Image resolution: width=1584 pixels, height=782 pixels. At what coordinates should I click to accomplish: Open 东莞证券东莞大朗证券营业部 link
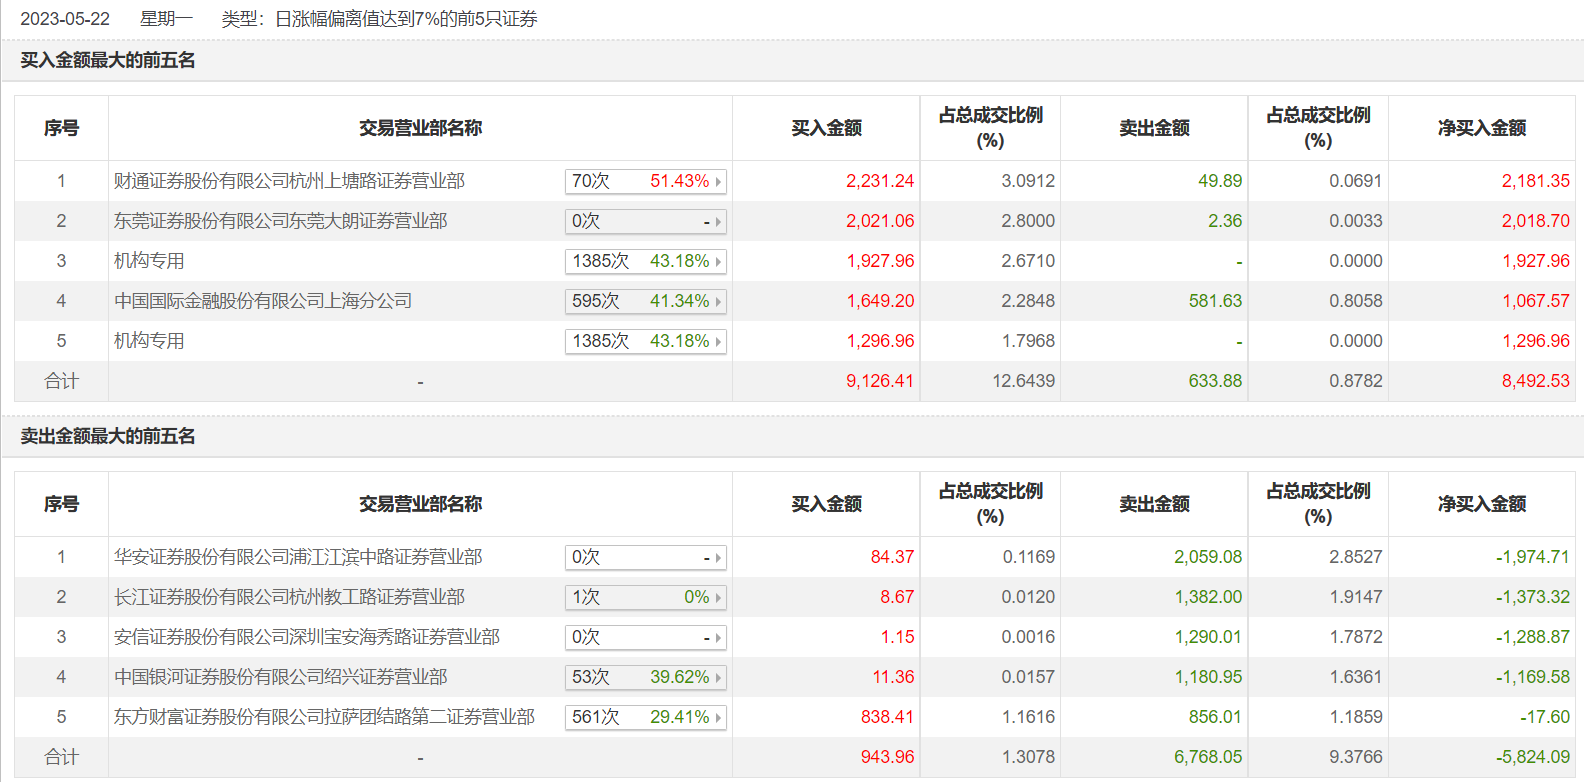[280, 221]
